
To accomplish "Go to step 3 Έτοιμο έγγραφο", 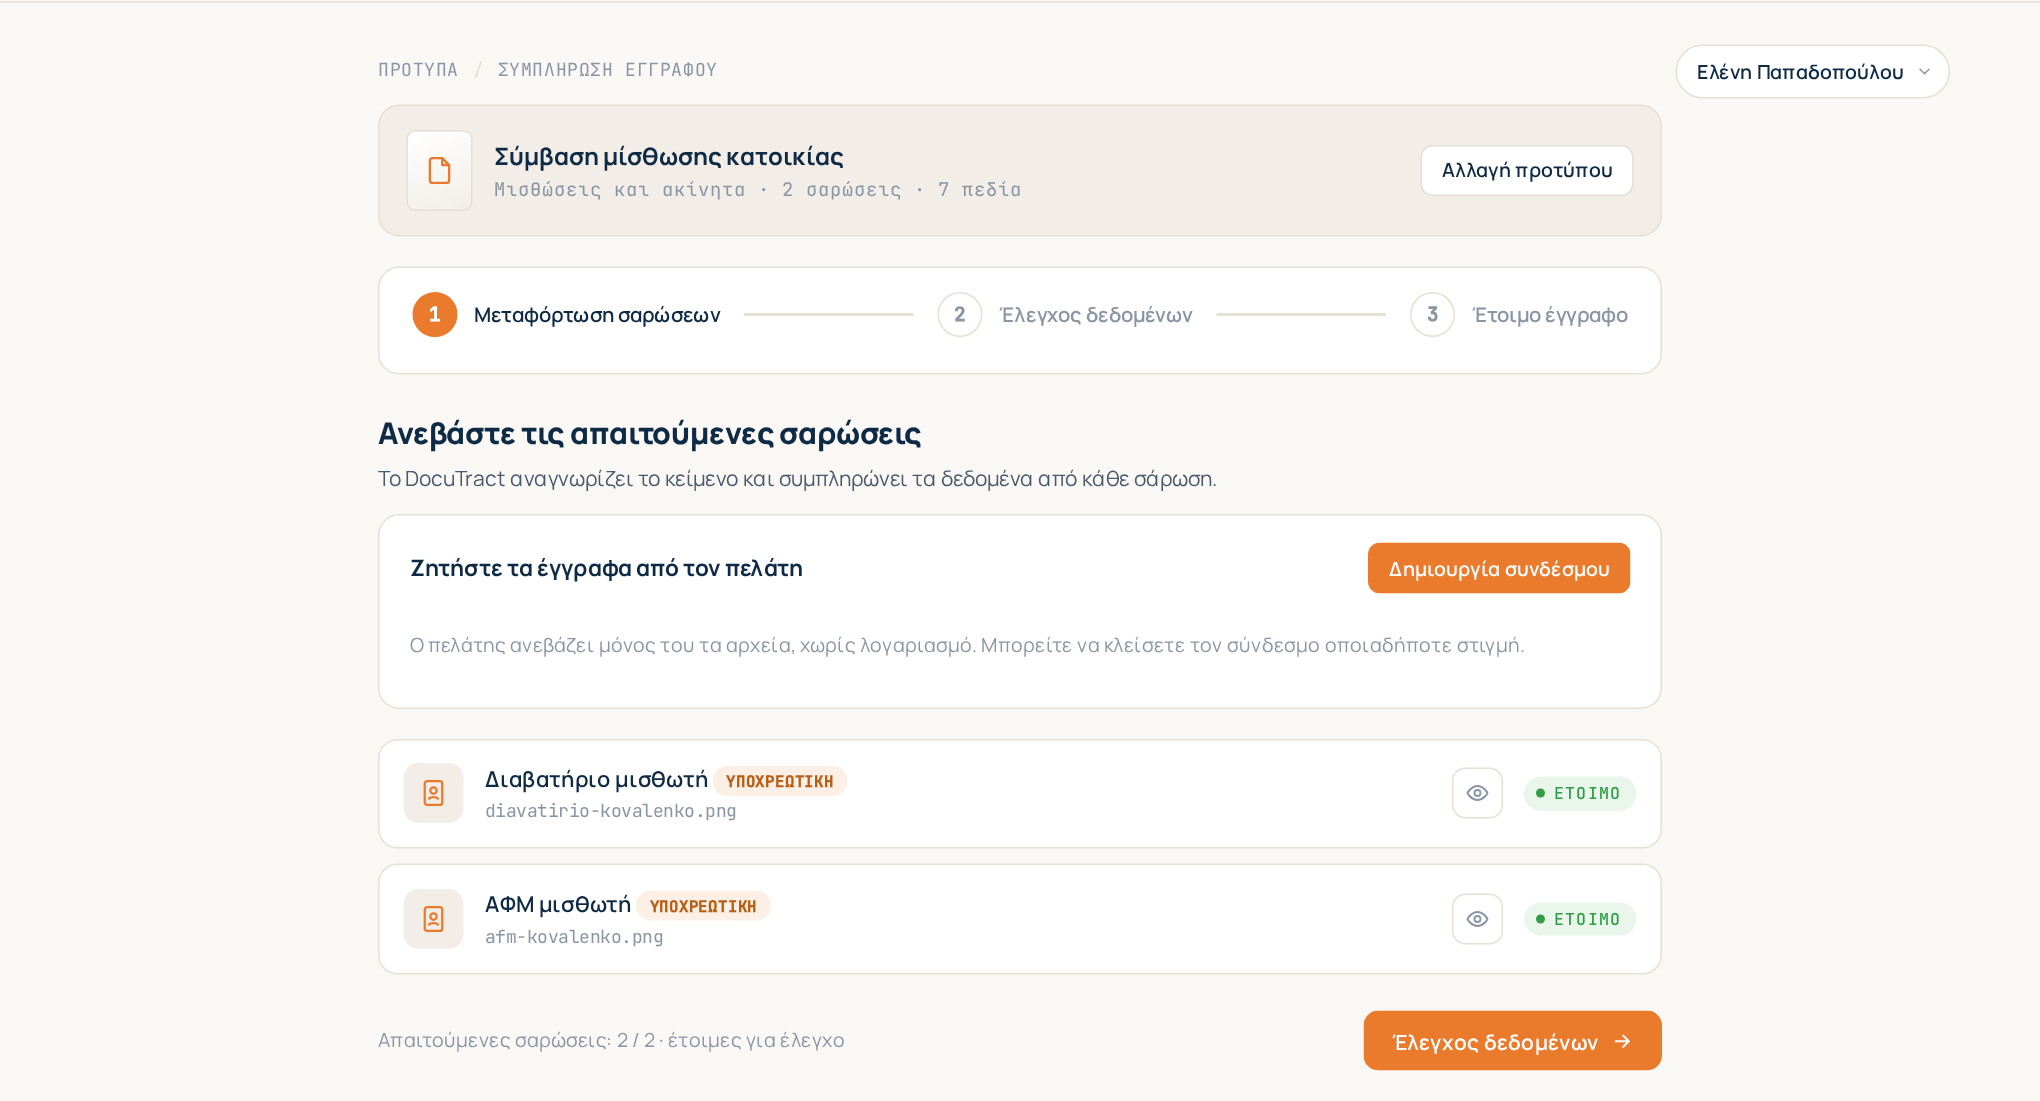I will [x=1519, y=315].
